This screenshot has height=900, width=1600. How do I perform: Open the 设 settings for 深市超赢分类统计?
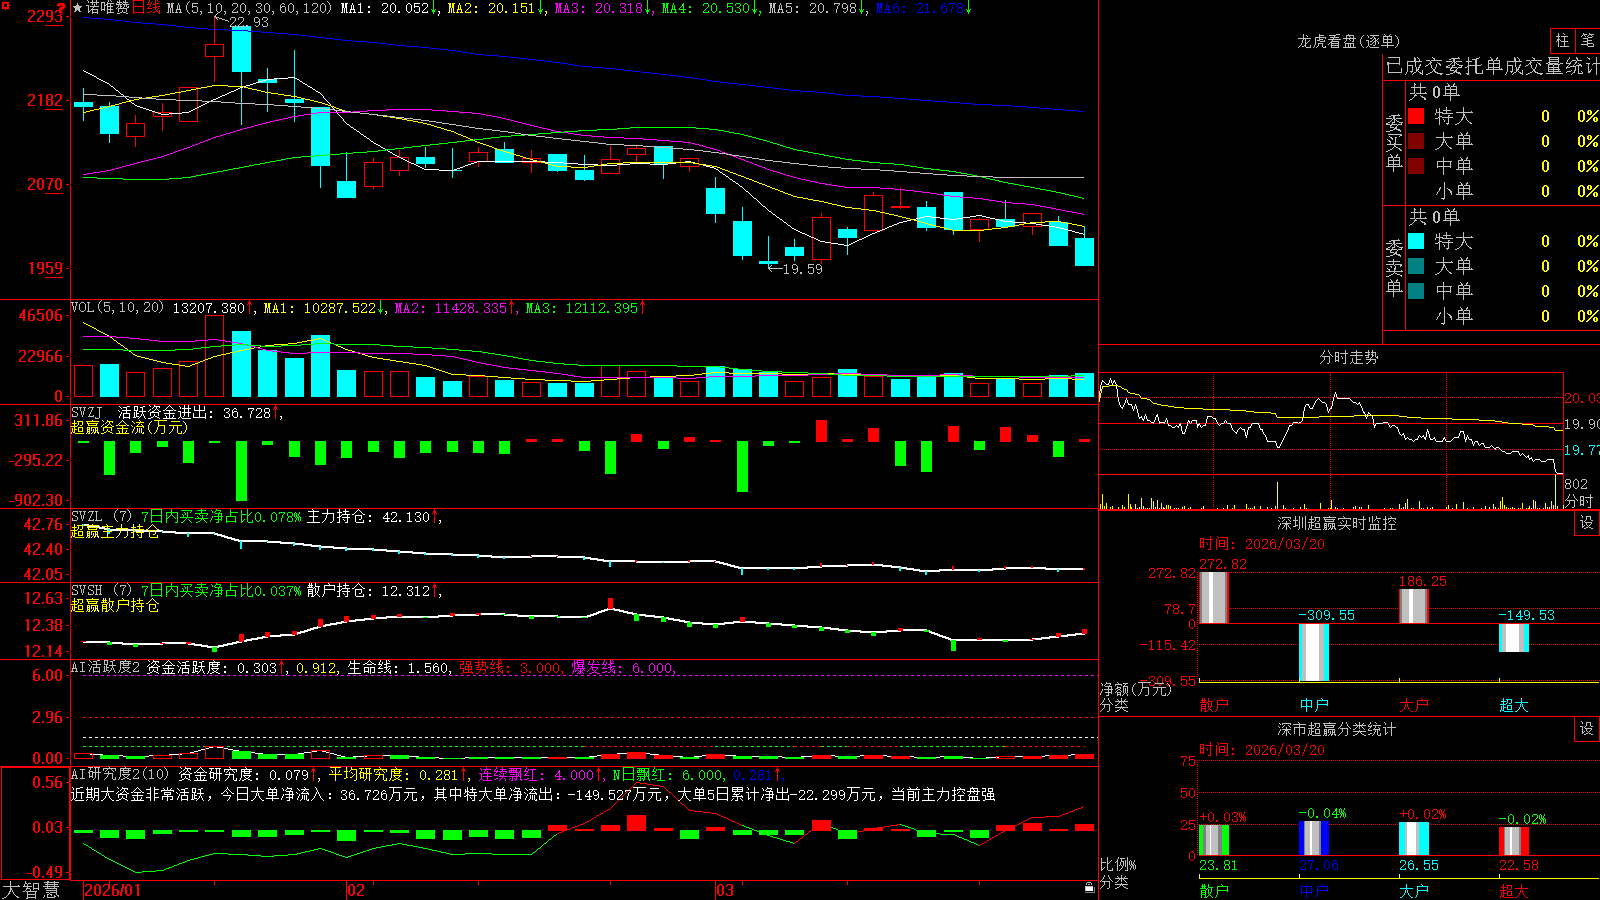(1587, 729)
